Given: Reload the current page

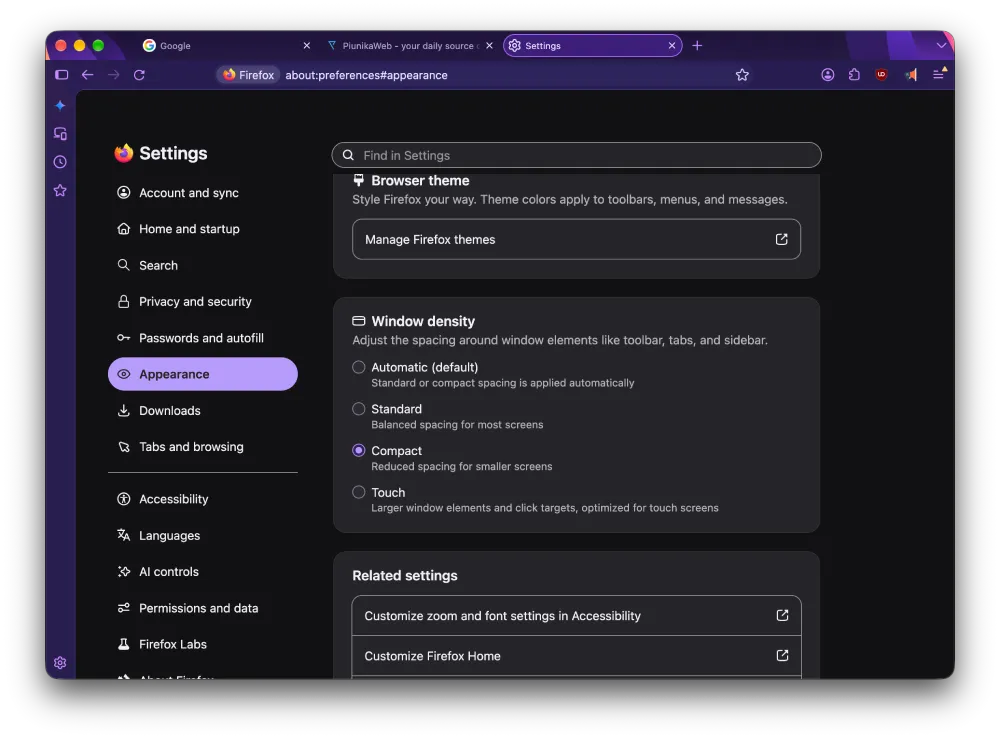Looking at the screenshot, I should (139, 75).
